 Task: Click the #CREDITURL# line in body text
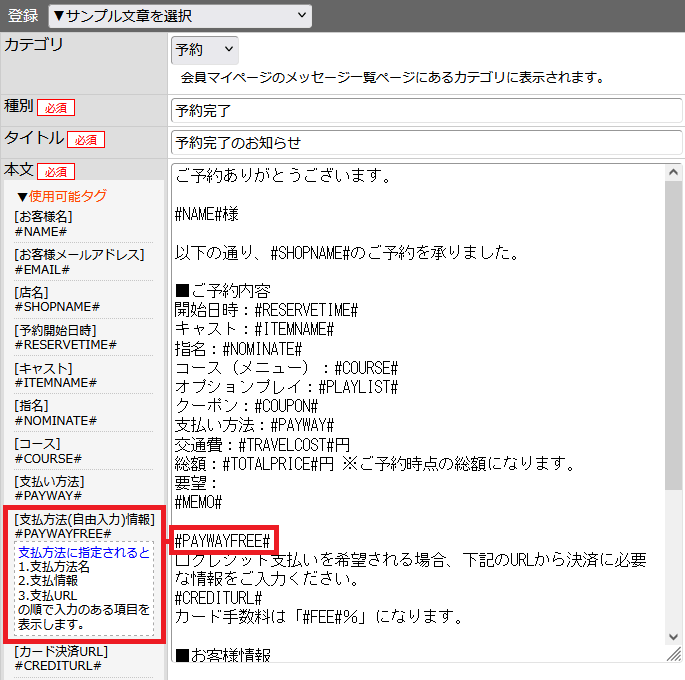(x=218, y=598)
